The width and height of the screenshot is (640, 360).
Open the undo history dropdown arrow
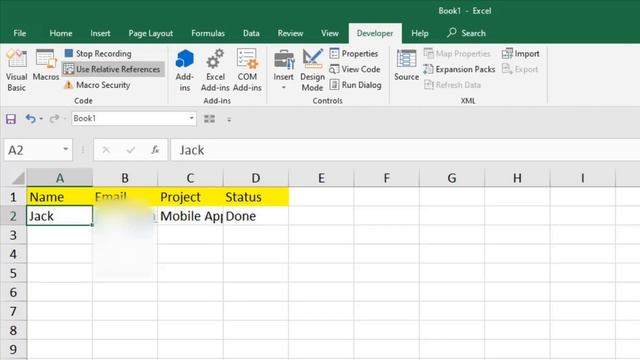tap(41, 119)
